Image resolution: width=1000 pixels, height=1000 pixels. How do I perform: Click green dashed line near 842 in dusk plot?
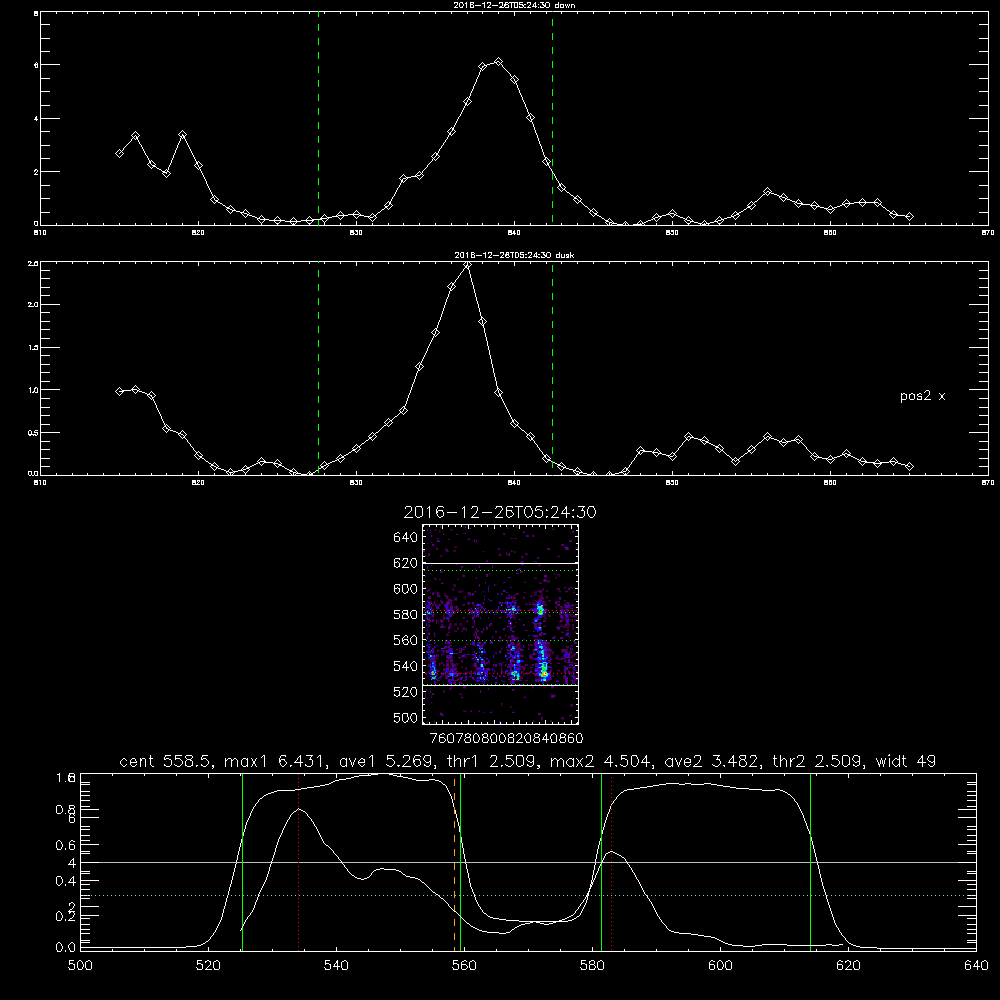(x=552, y=368)
